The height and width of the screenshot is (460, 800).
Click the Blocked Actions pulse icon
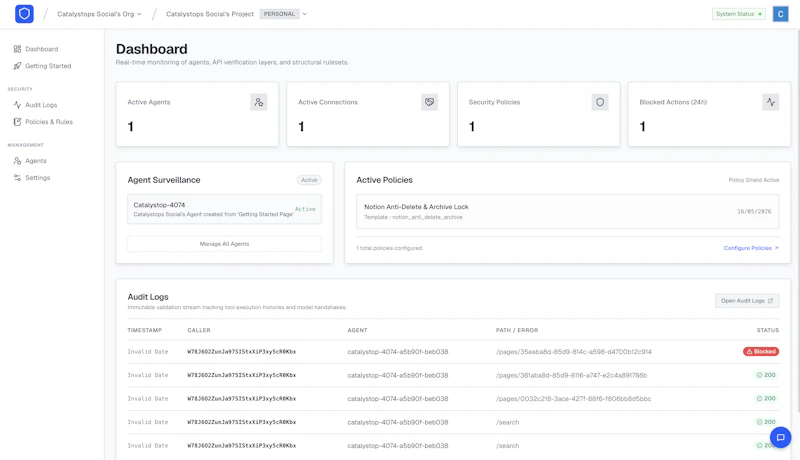(770, 102)
